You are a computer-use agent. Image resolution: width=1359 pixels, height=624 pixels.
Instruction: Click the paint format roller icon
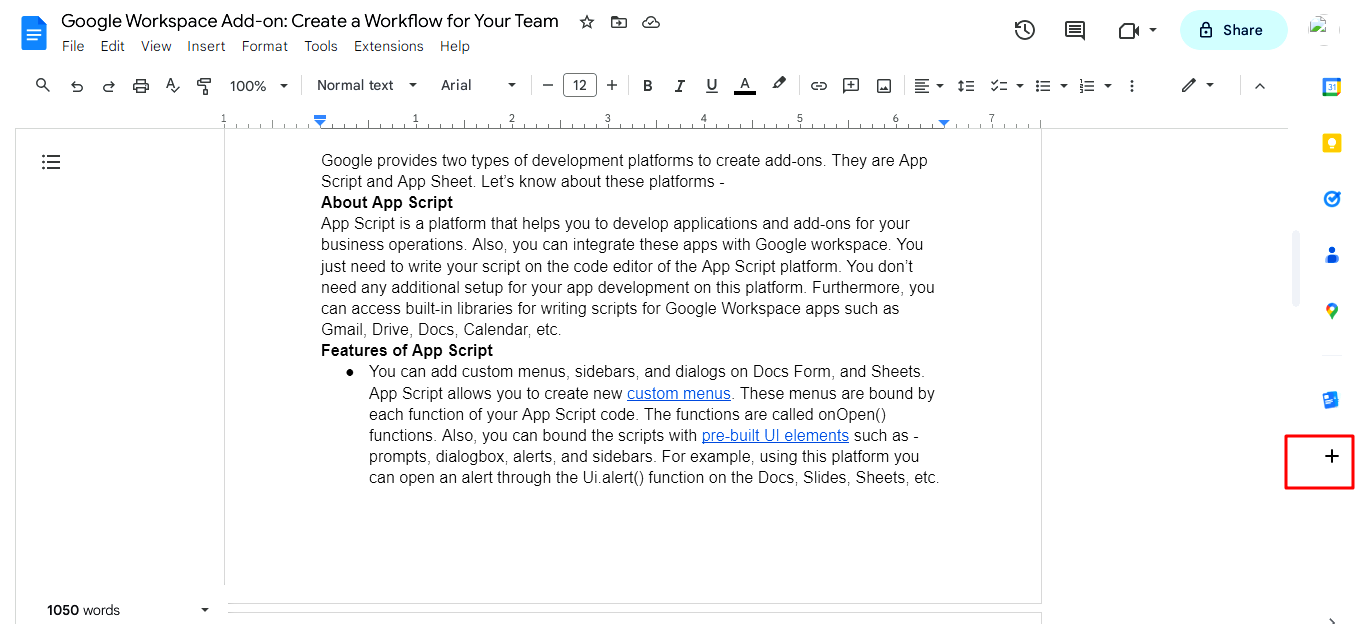204,86
